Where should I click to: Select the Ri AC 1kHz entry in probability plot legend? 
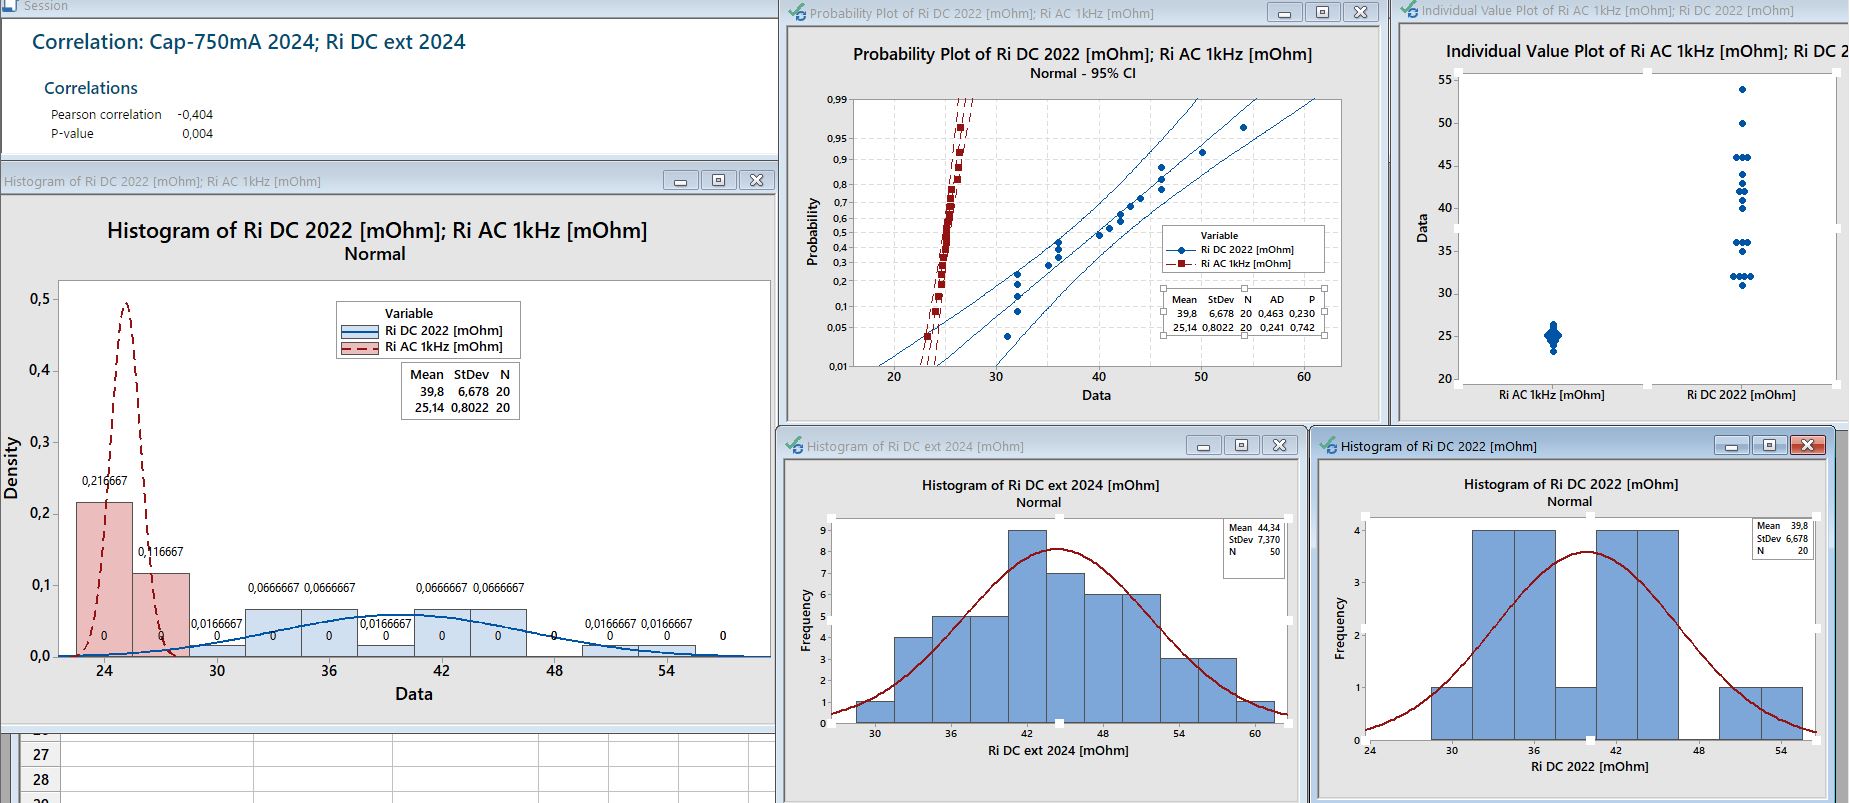[x=1245, y=264]
